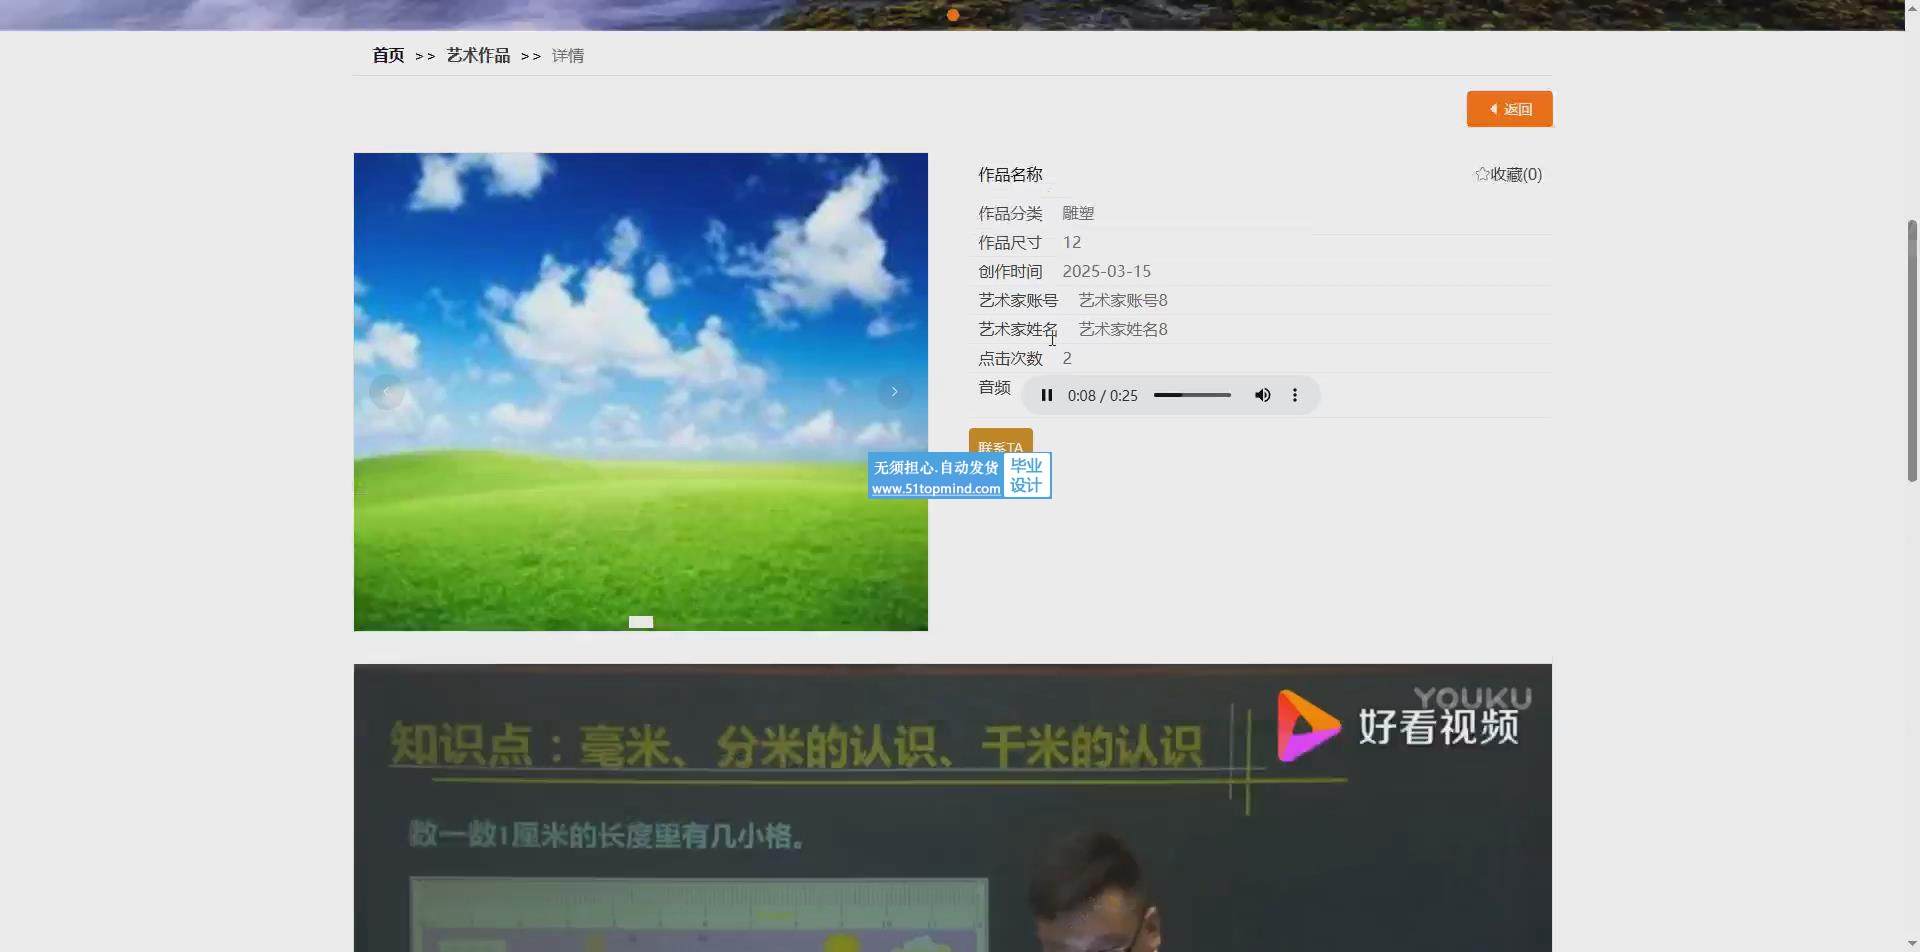
Task: Select the white carousel indicator under the image
Action: (x=641, y=622)
